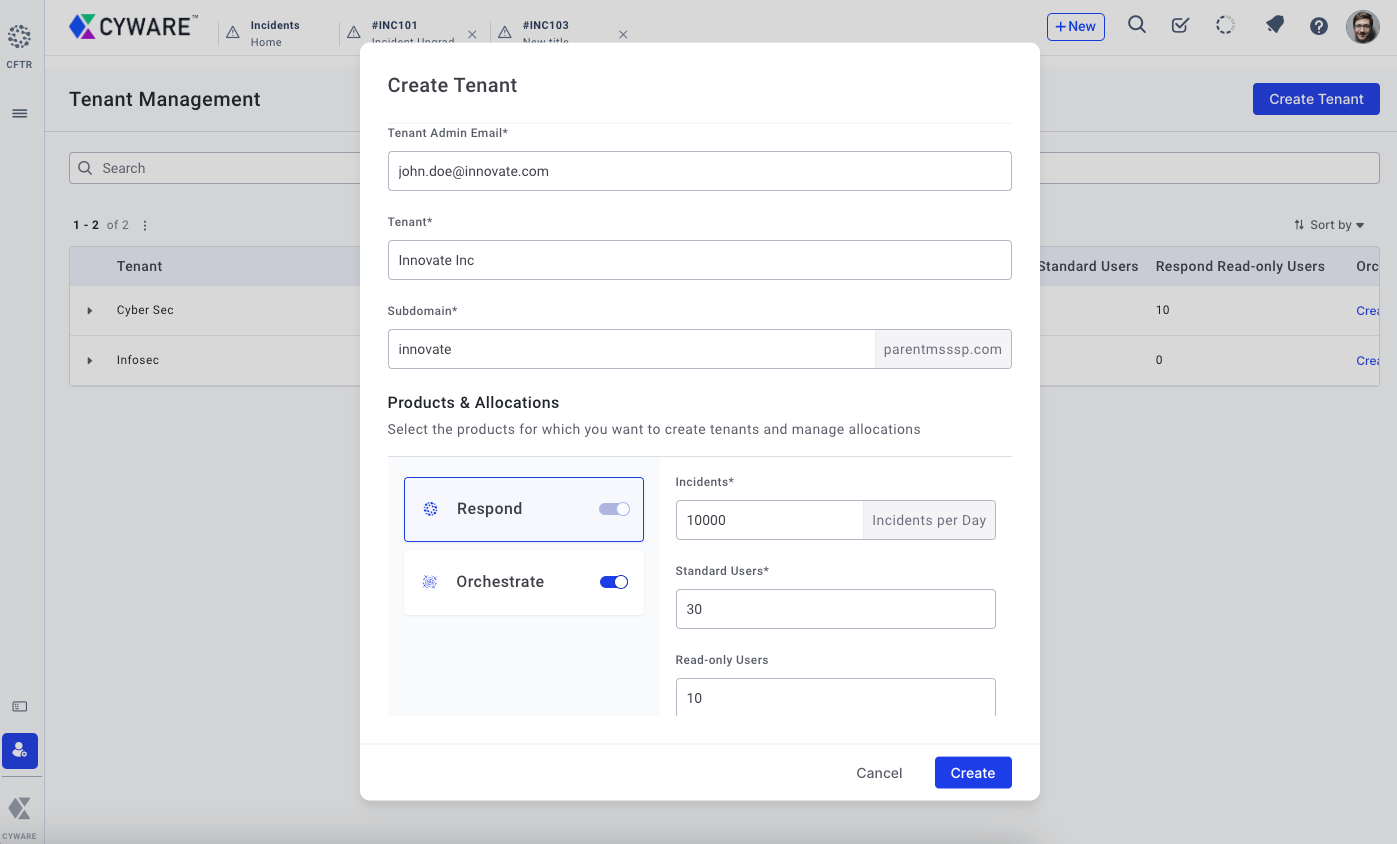Screen dimensions: 1397x844
Task: Click the dashed circle loader icon in header
Action: point(1225,26)
